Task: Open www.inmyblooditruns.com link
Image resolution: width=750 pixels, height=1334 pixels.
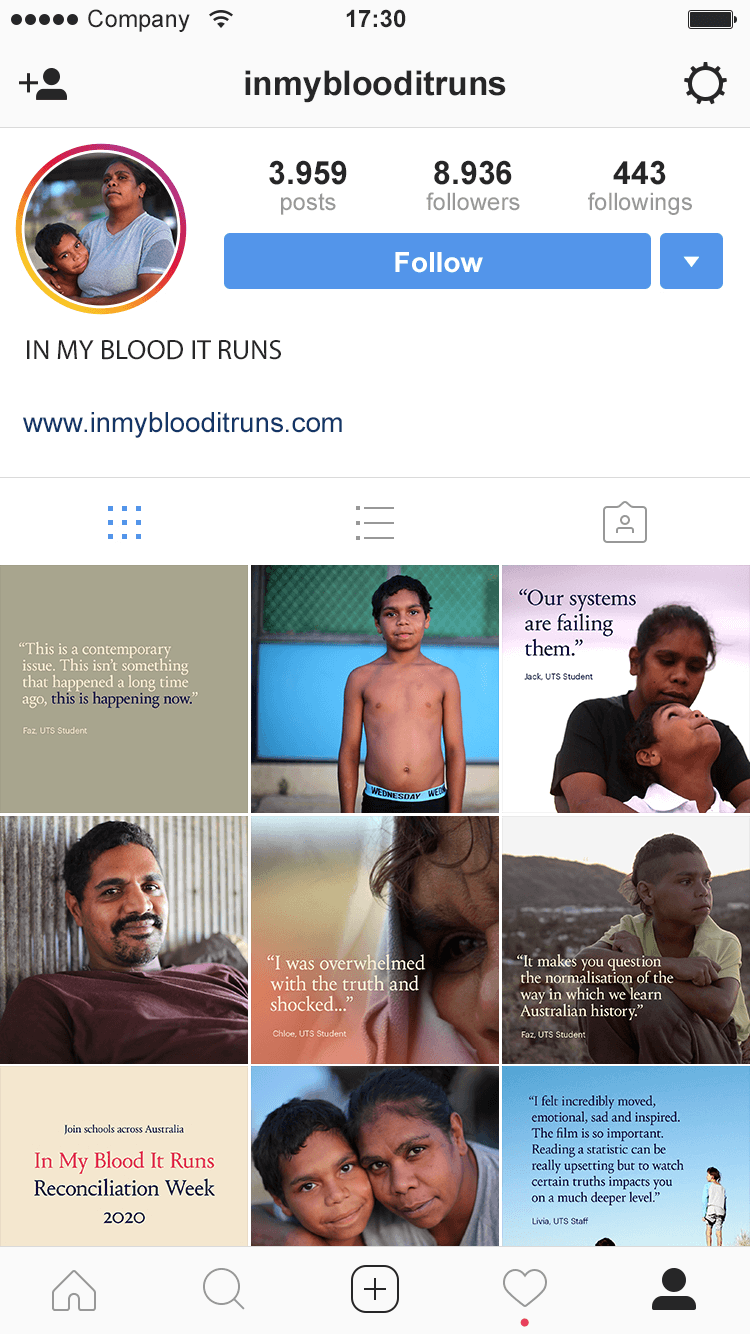Action: coord(183,423)
